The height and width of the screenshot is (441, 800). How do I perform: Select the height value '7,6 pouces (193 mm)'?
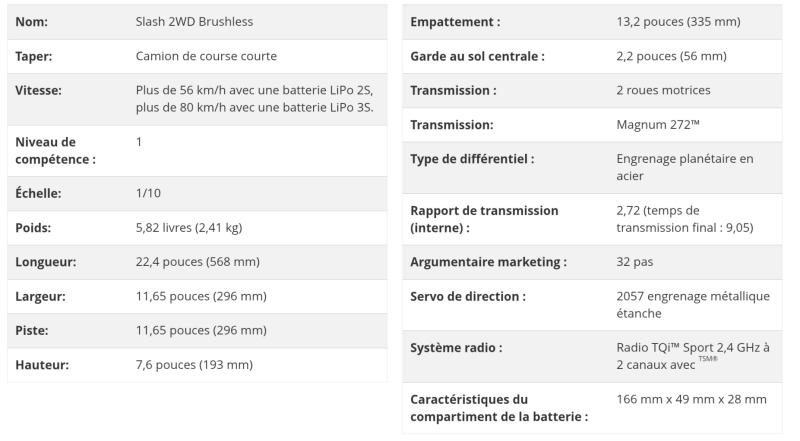(194, 365)
